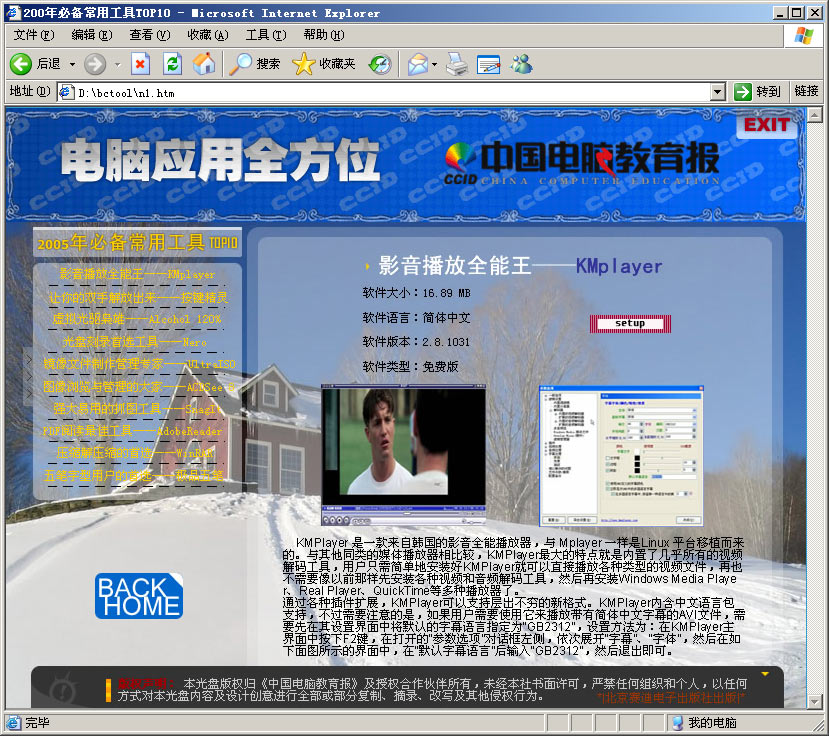829x736 pixels.
Task: Click the 转到 Go button
Action: tap(757, 92)
